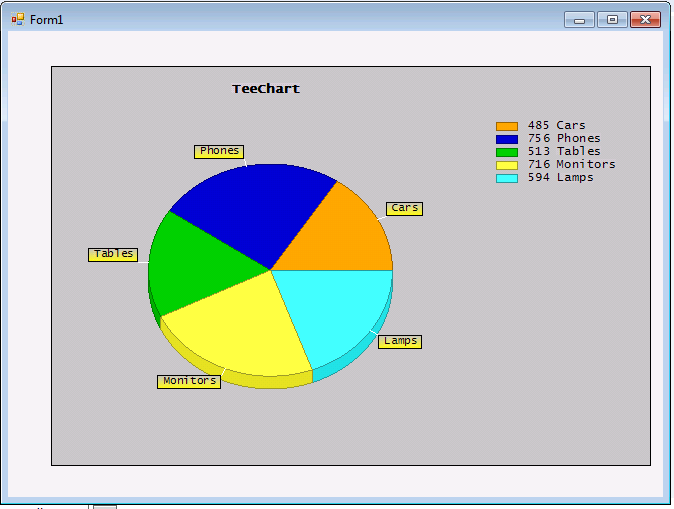Click the green Tables legend swatch
674x509 pixels.
(507, 152)
